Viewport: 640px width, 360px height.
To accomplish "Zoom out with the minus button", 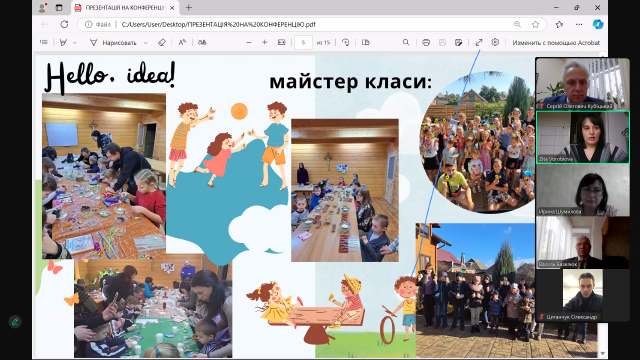I will 249,42.
